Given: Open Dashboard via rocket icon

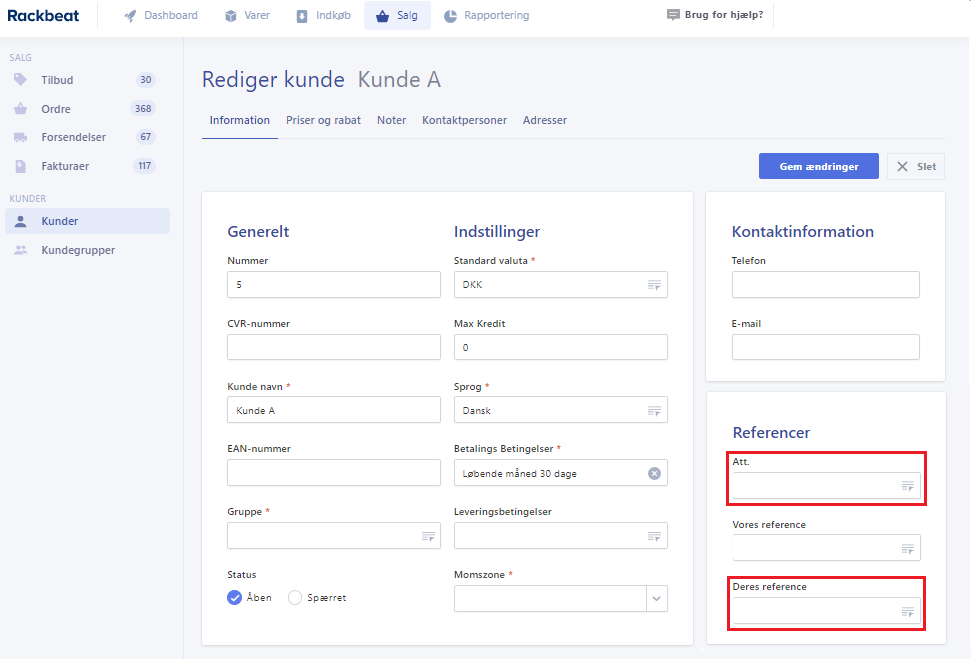Looking at the screenshot, I should pos(130,15).
